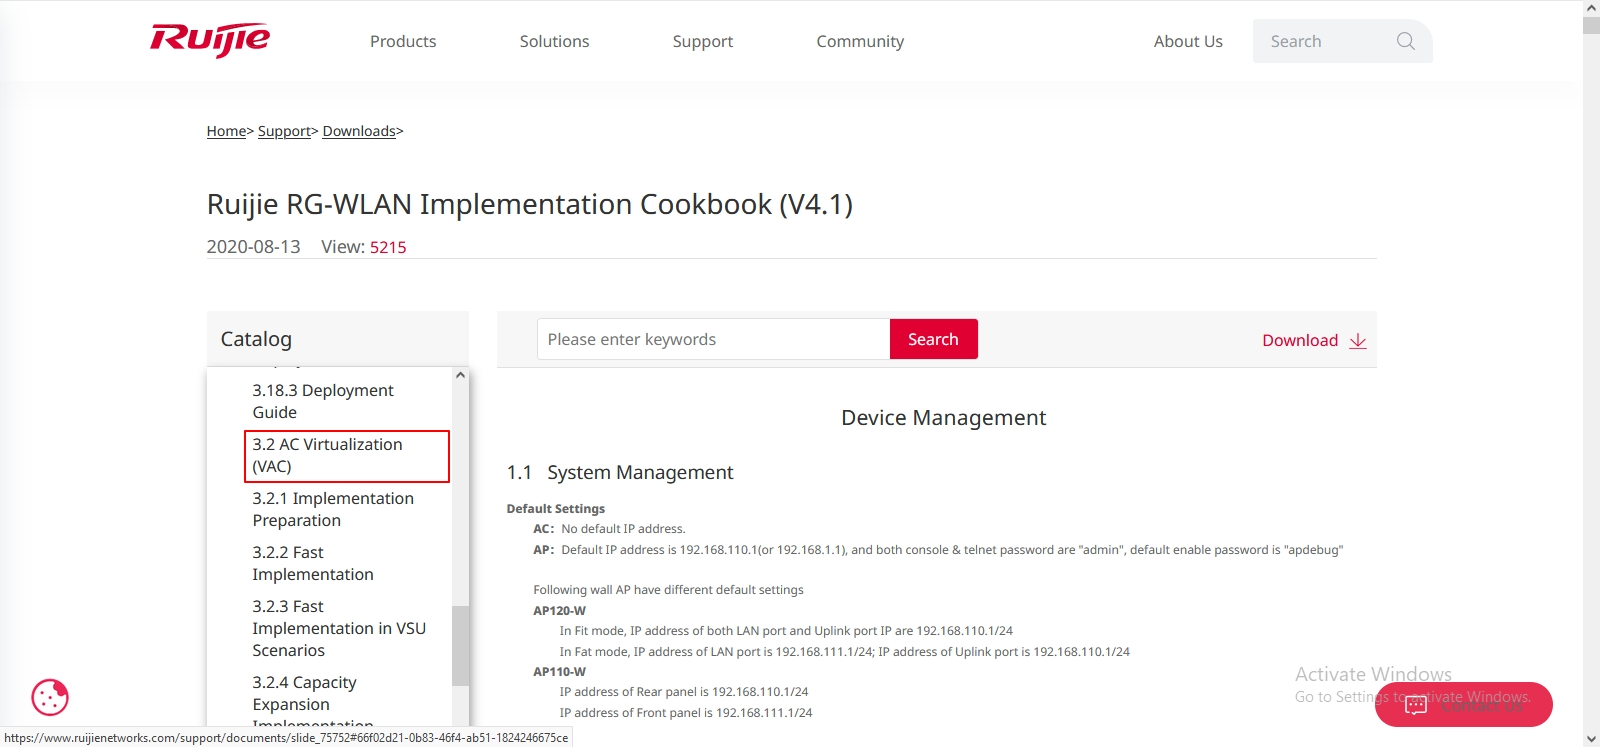
Task: Click 'IP address of Rear panel' line
Action: coord(684,692)
